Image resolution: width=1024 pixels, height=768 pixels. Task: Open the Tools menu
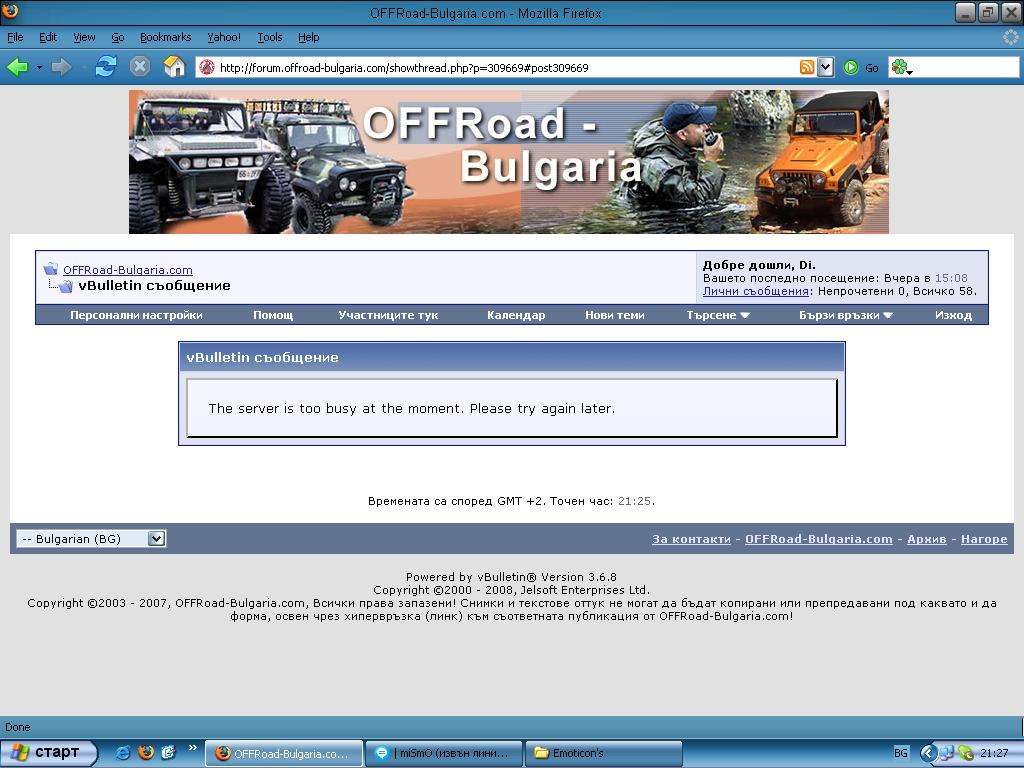click(x=270, y=37)
